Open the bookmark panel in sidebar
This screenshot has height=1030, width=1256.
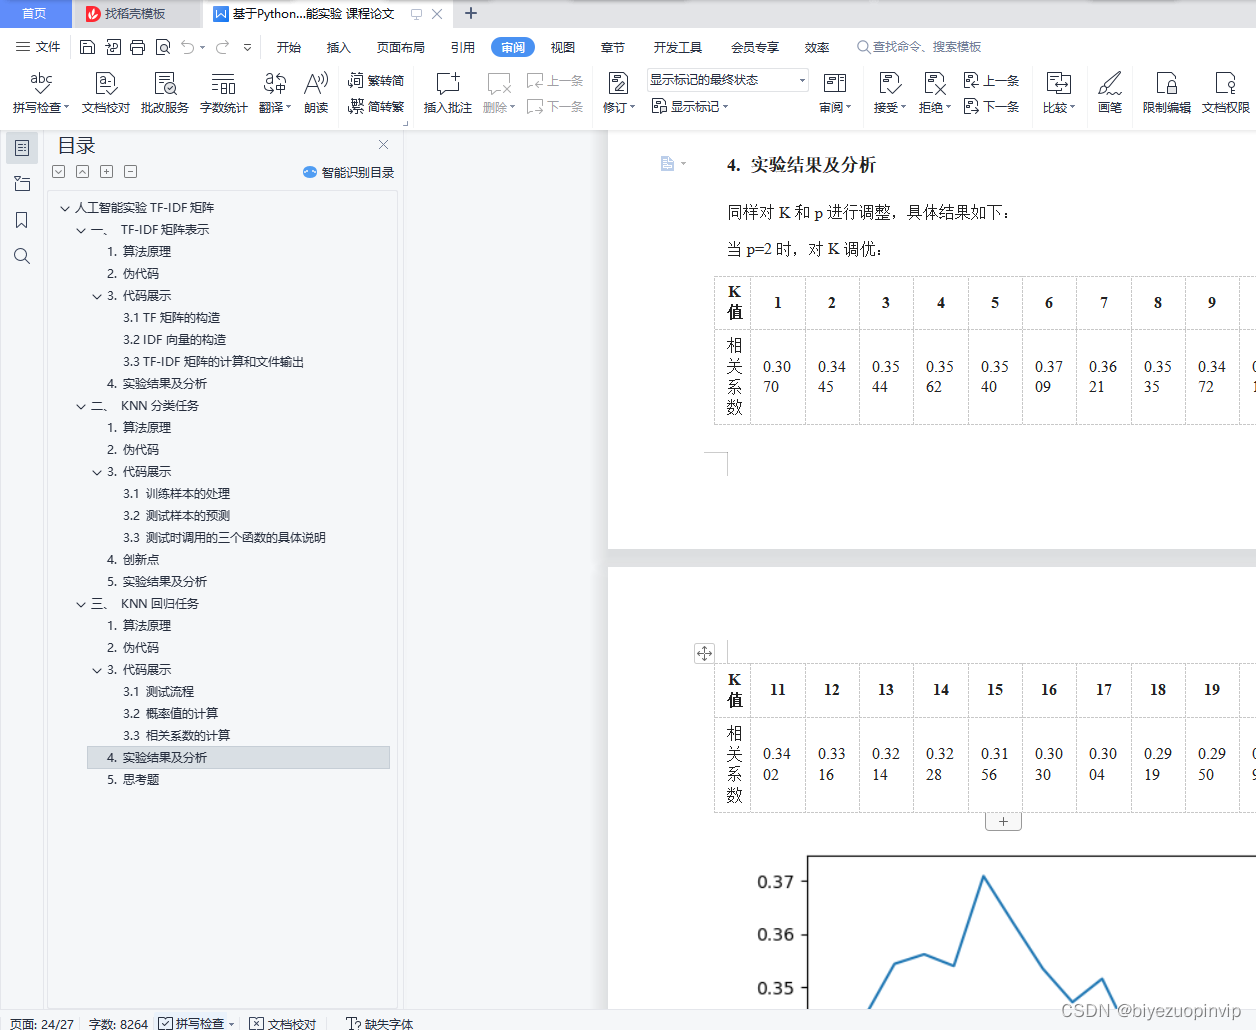click(x=22, y=220)
